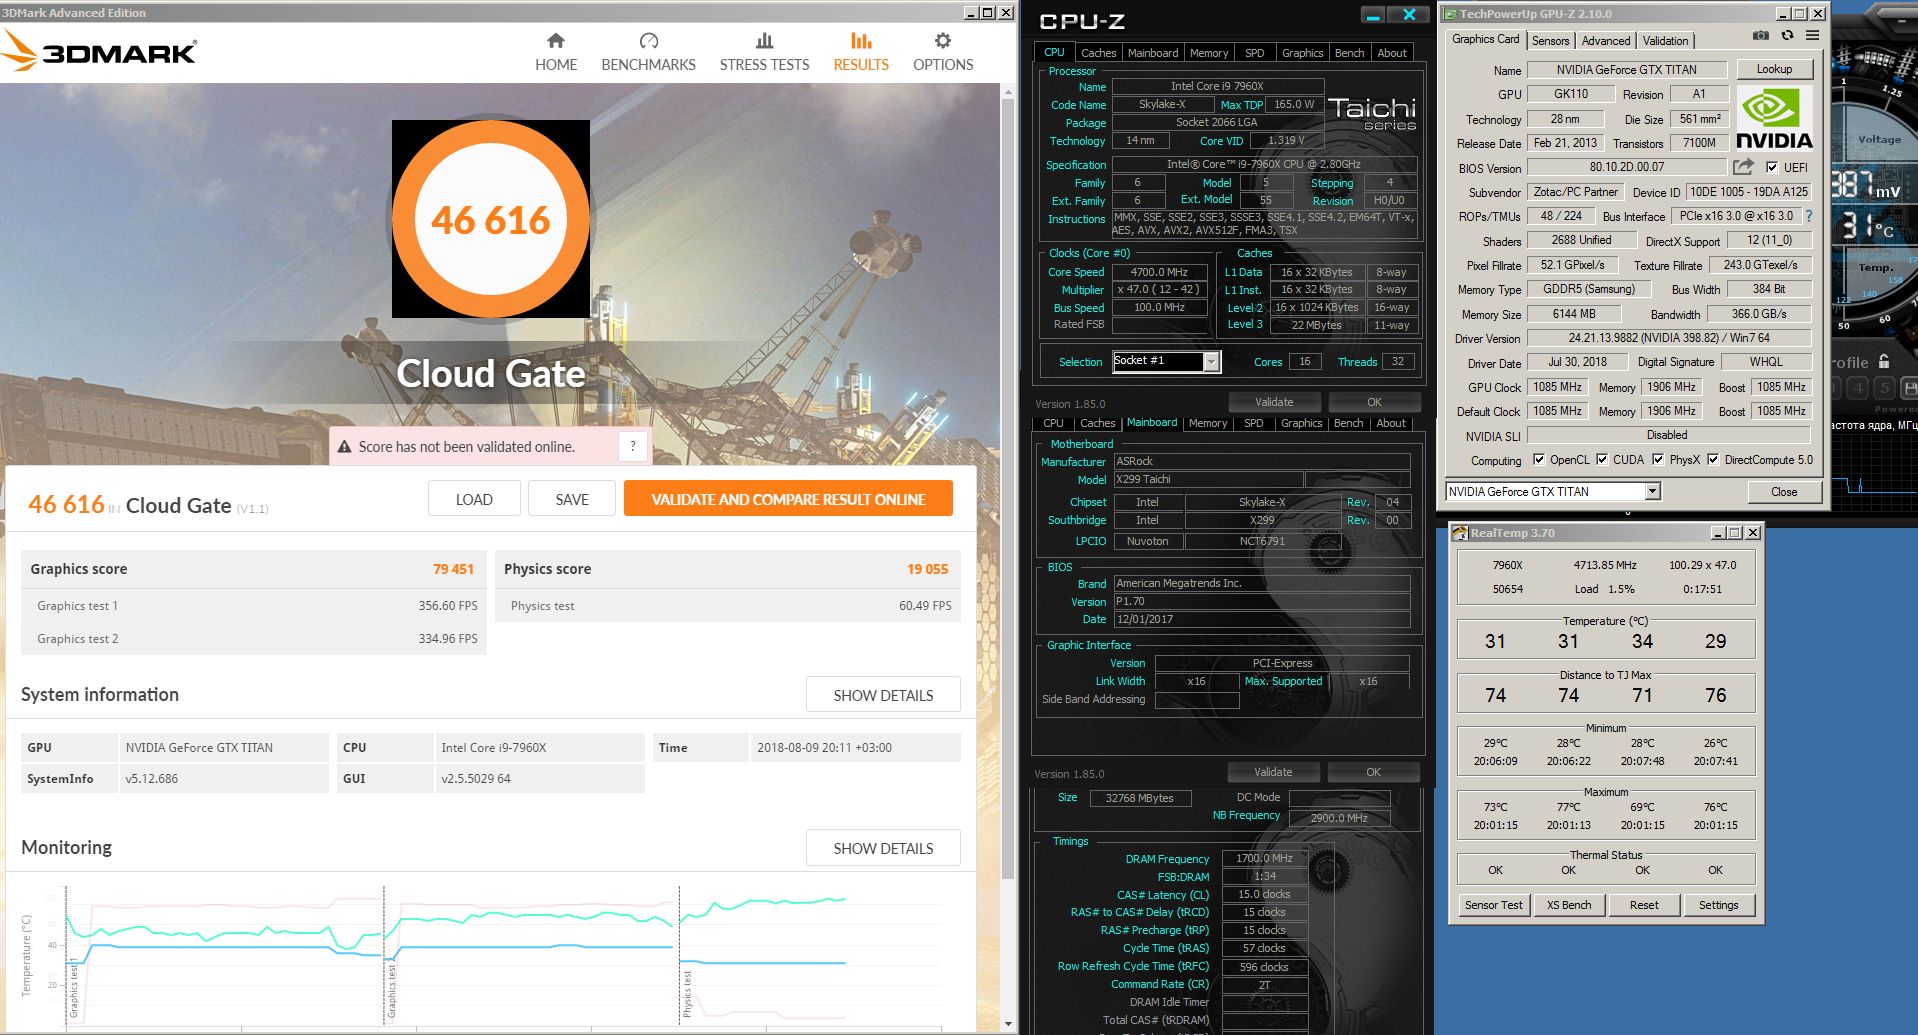Click the Afterburner save profile floppy icon
This screenshot has height=1035, width=1918.
coord(1909,388)
